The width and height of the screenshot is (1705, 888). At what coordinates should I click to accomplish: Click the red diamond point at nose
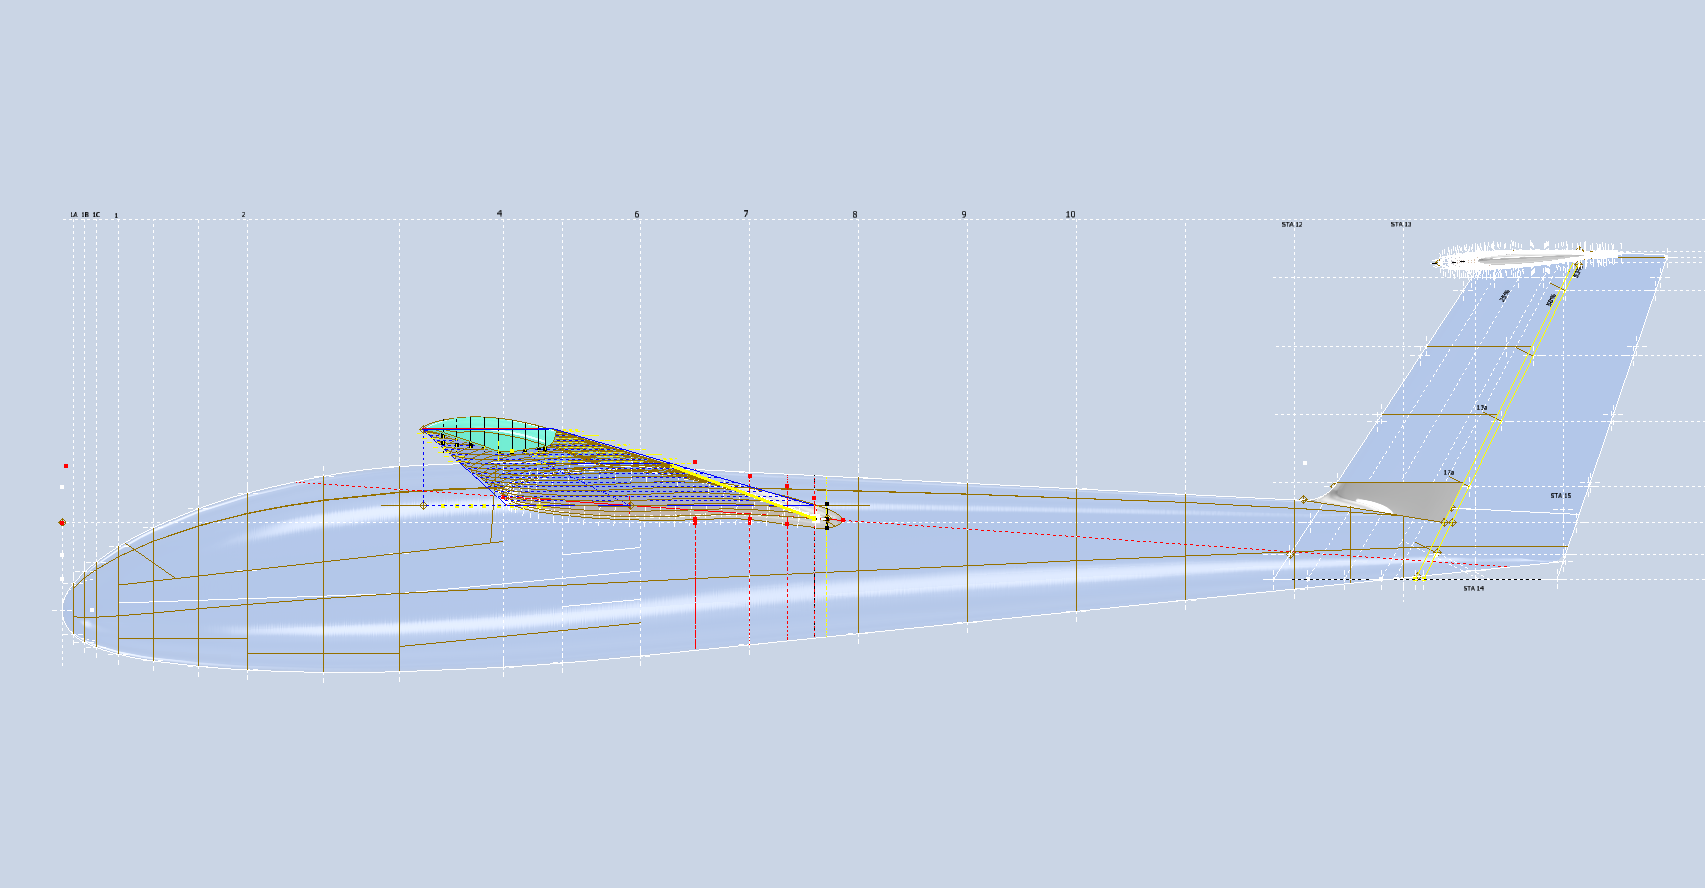click(x=62, y=522)
